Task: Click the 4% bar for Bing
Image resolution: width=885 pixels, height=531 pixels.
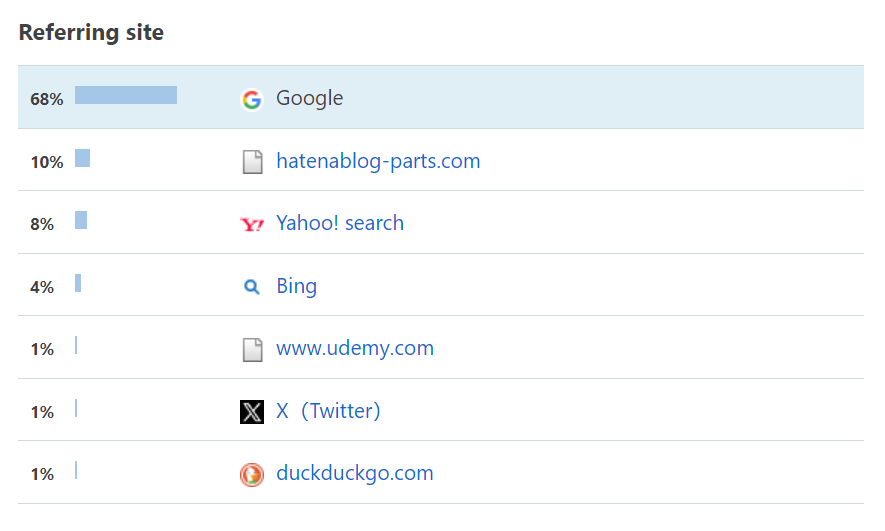Action: [78, 283]
